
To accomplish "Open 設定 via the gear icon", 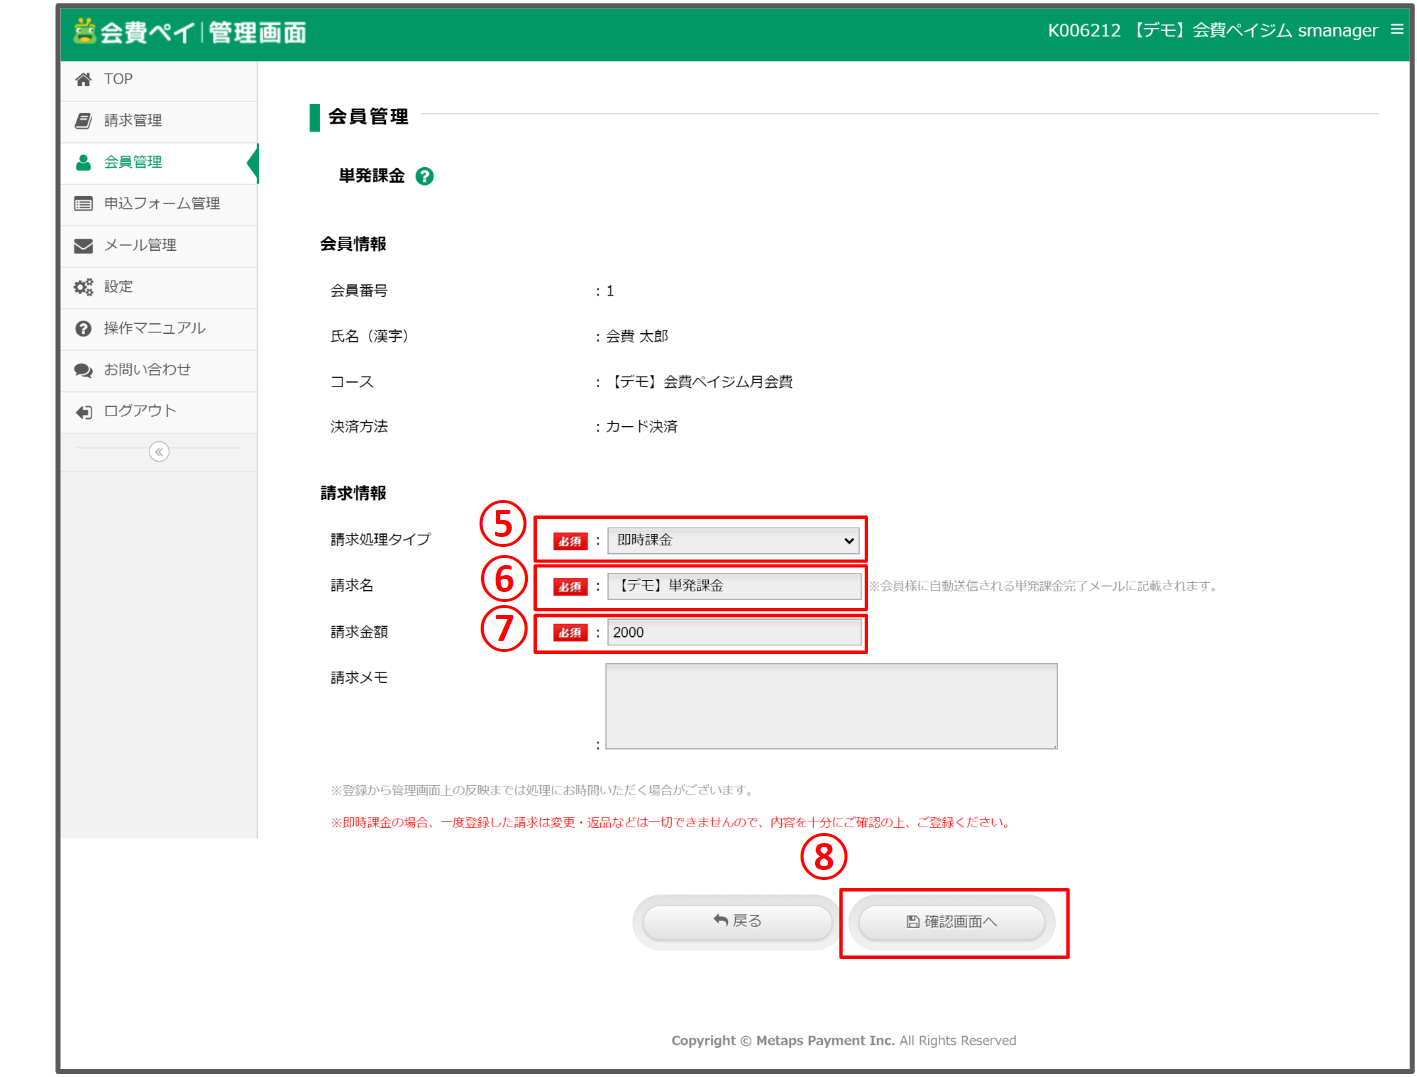I will tap(83, 286).
